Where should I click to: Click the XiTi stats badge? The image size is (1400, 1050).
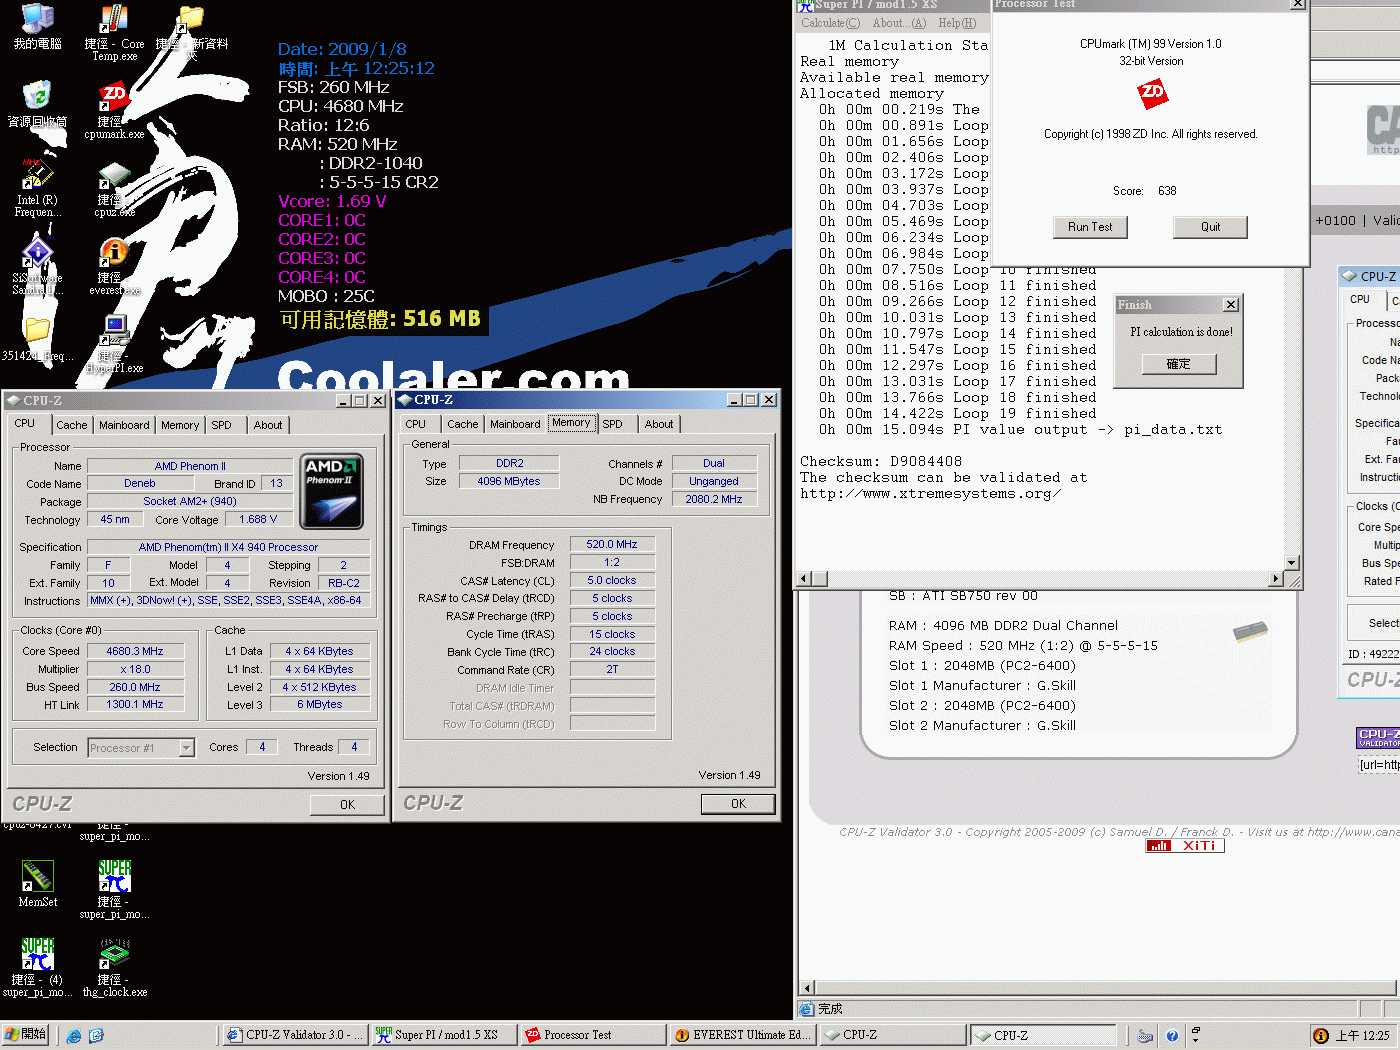[1185, 846]
